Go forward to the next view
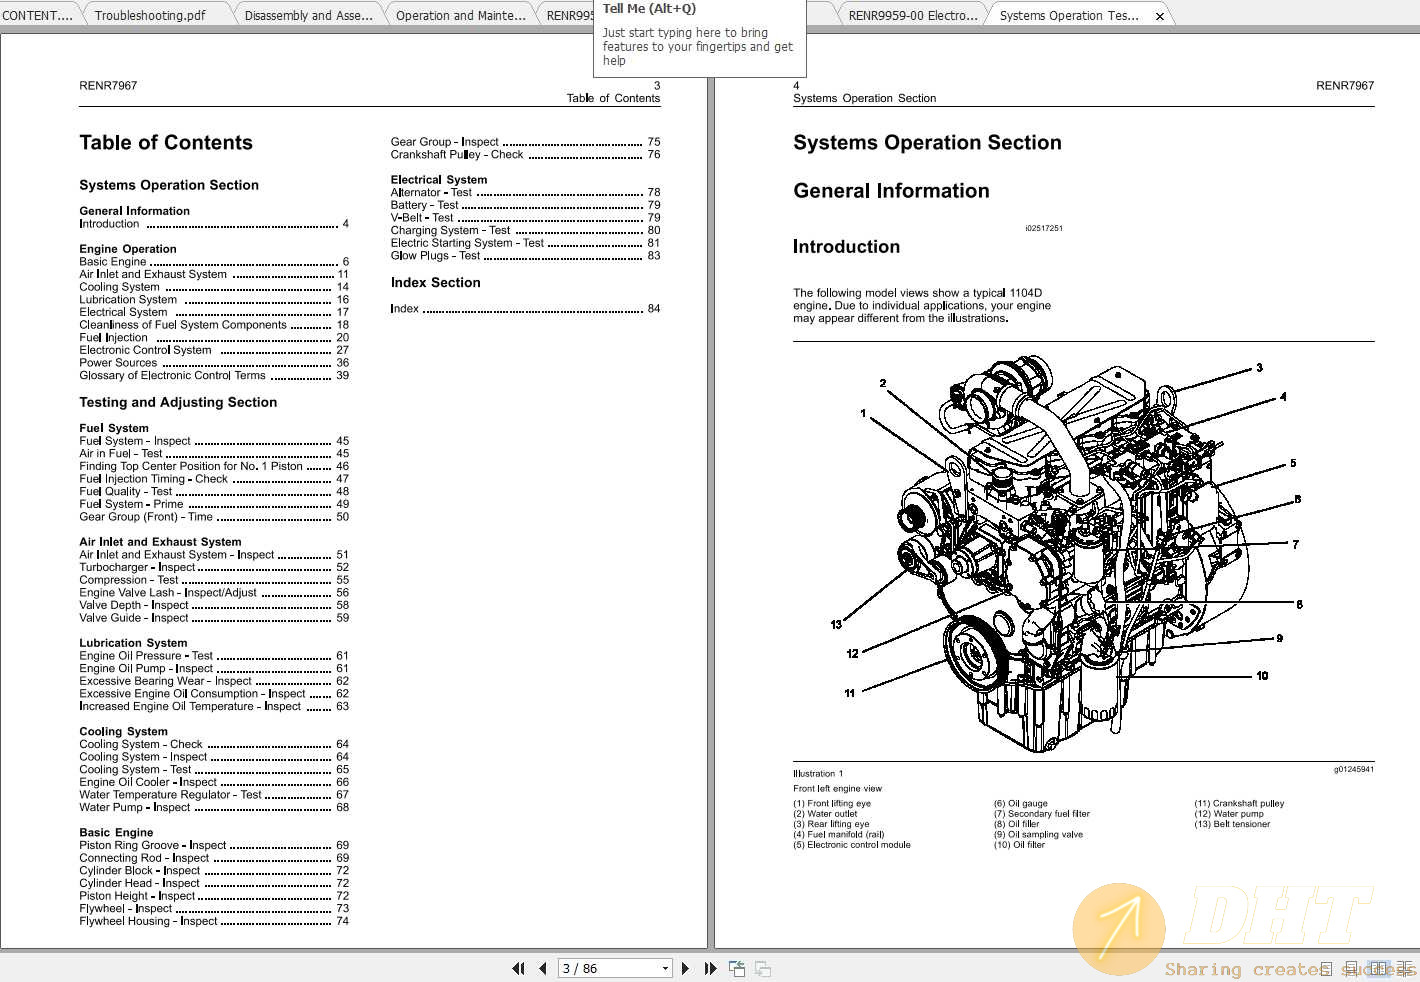Image resolution: width=1420 pixels, height=982 pixels. coord(762,968)
